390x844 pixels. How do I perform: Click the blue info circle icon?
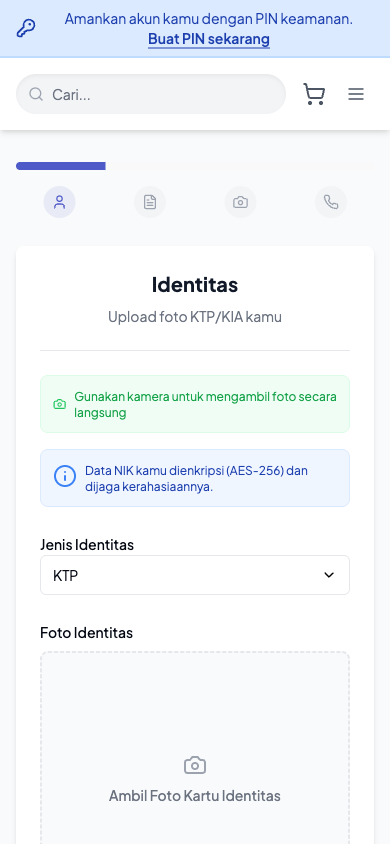(x=65, y=476)
